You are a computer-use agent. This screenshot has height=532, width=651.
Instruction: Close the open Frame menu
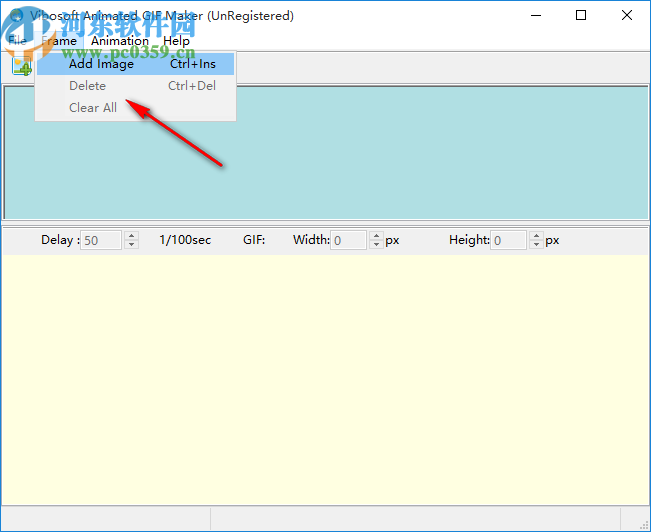coord(59,41)
